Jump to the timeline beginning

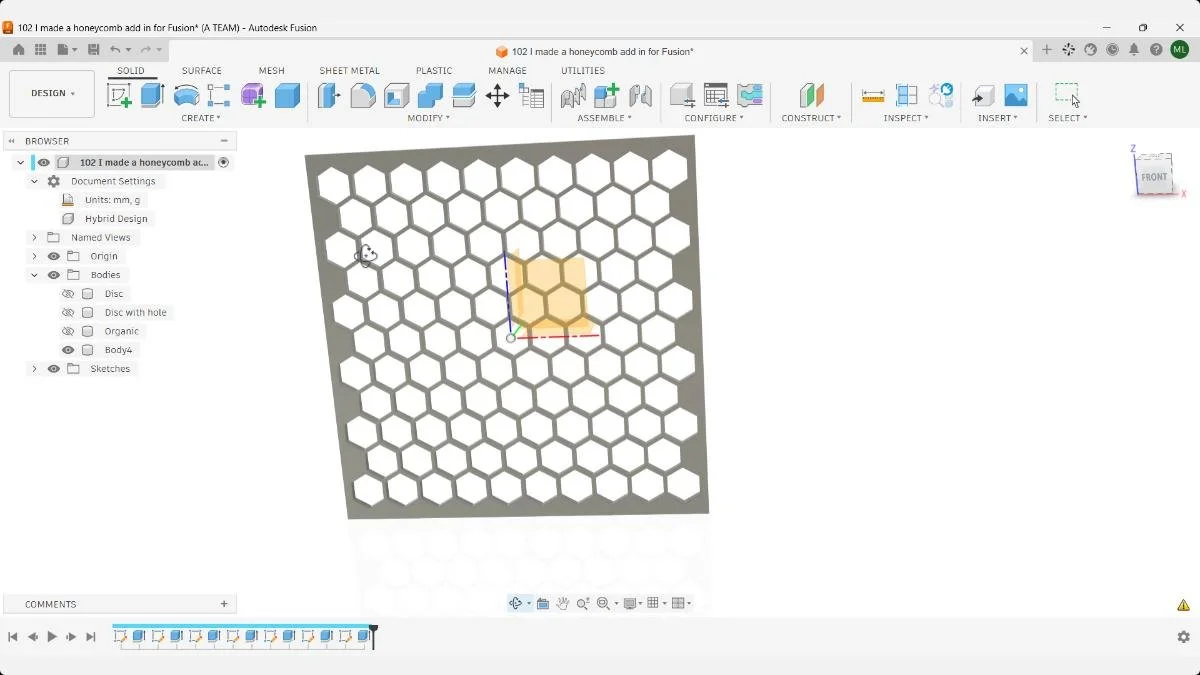point(13,637)
